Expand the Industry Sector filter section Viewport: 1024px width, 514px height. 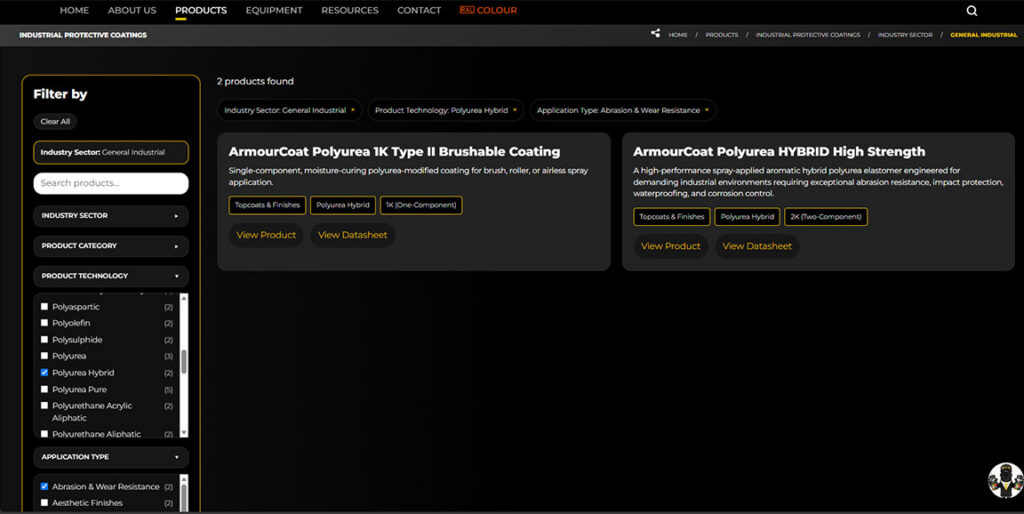pyautogui.click(x=111, y=216)
